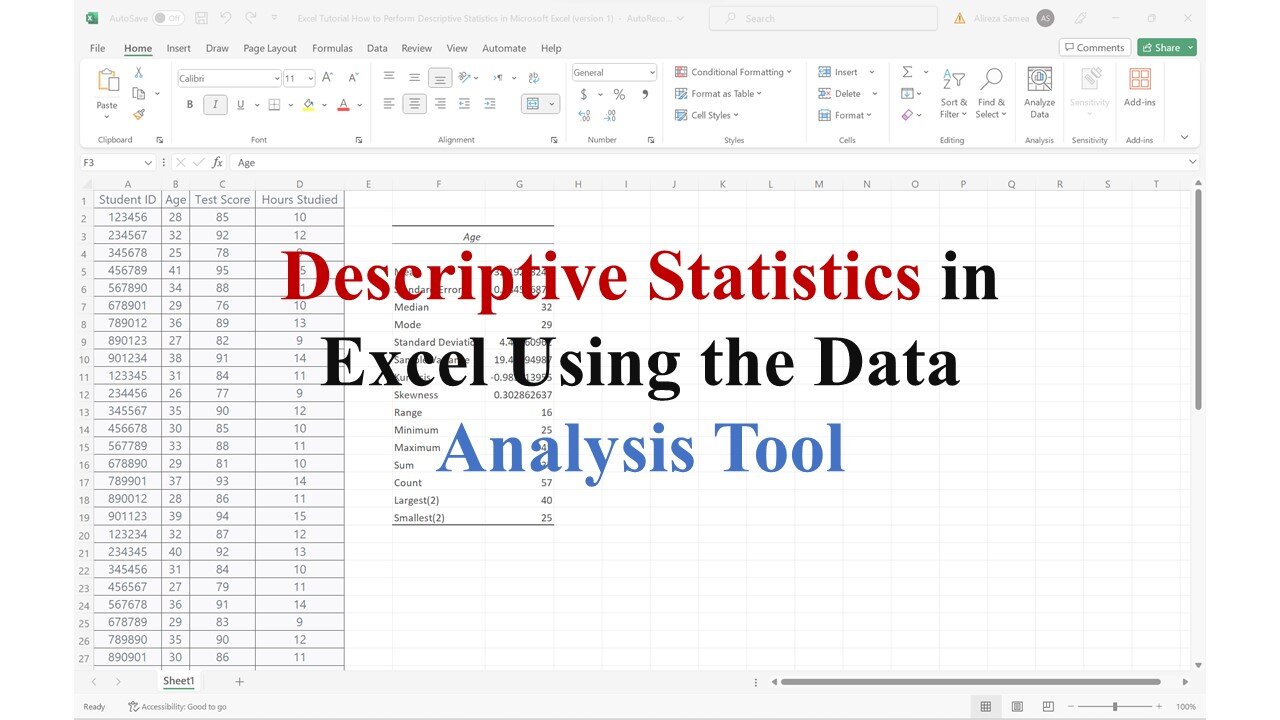
Task: Toggle Bottom Align vertical alignment
Action: click(x=440, y=78)
